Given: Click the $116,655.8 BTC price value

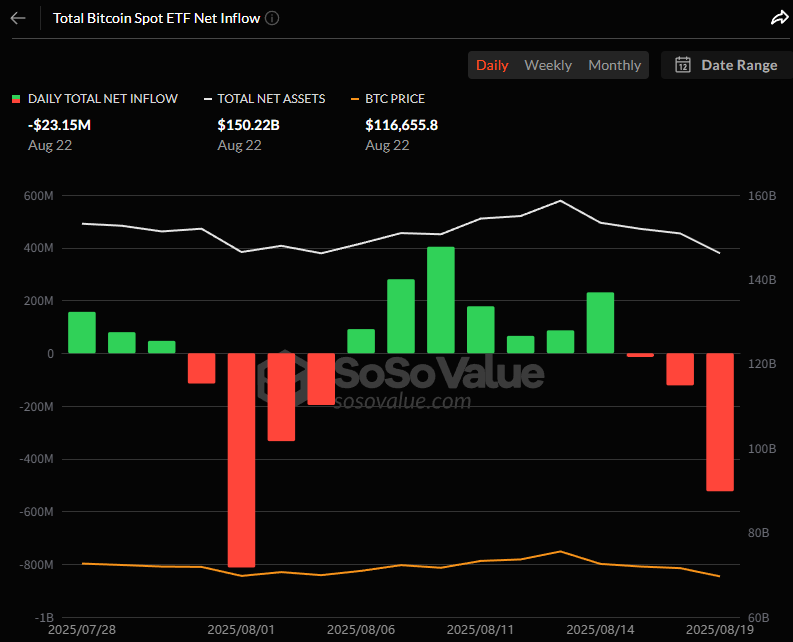Looking at the screenshot, I should coord(402,125).
